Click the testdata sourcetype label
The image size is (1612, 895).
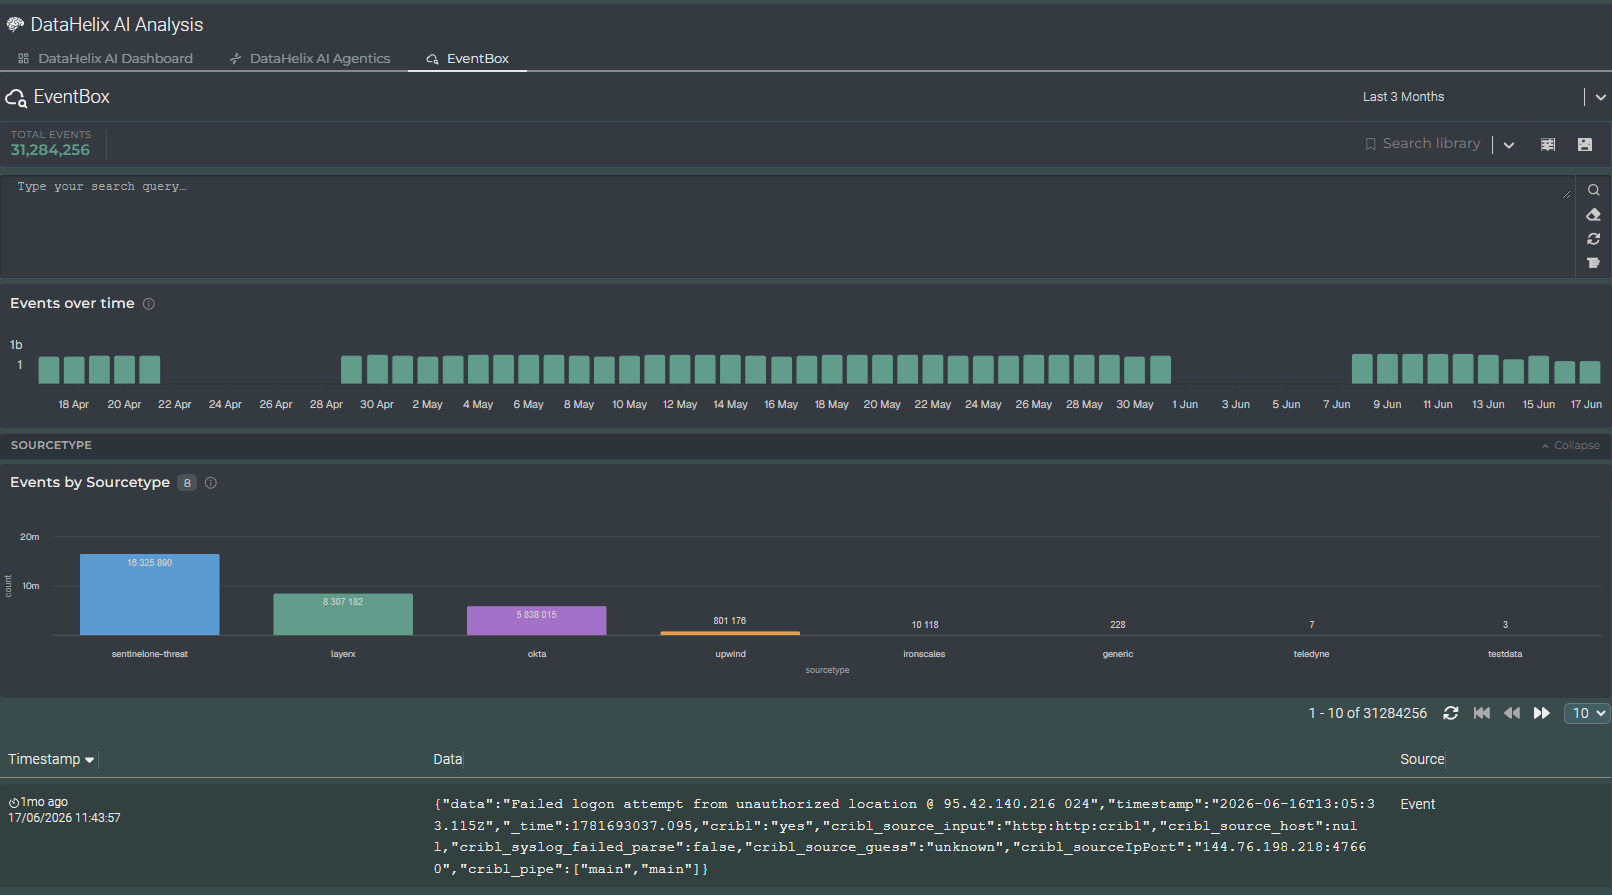click(1505, 654)
